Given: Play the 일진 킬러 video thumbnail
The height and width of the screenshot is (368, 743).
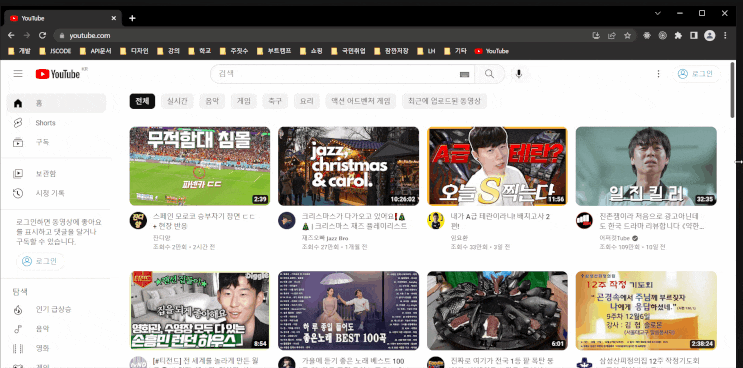Looking at the screenshot, I should click(646, 166).
